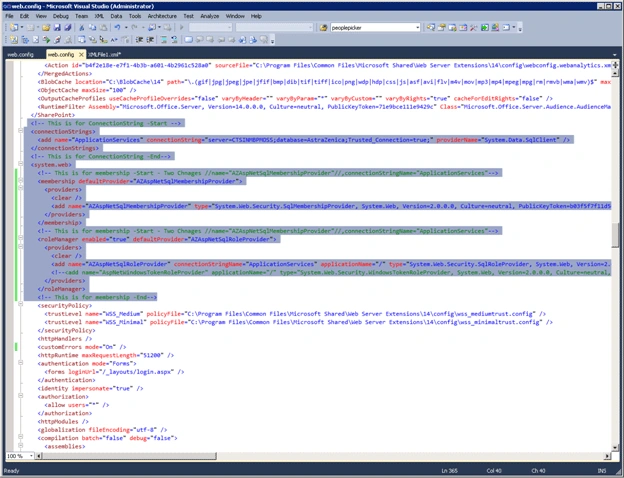This screenshot has height=478, width=624.
Task: Open the XML menu
Action: point(99,16)
